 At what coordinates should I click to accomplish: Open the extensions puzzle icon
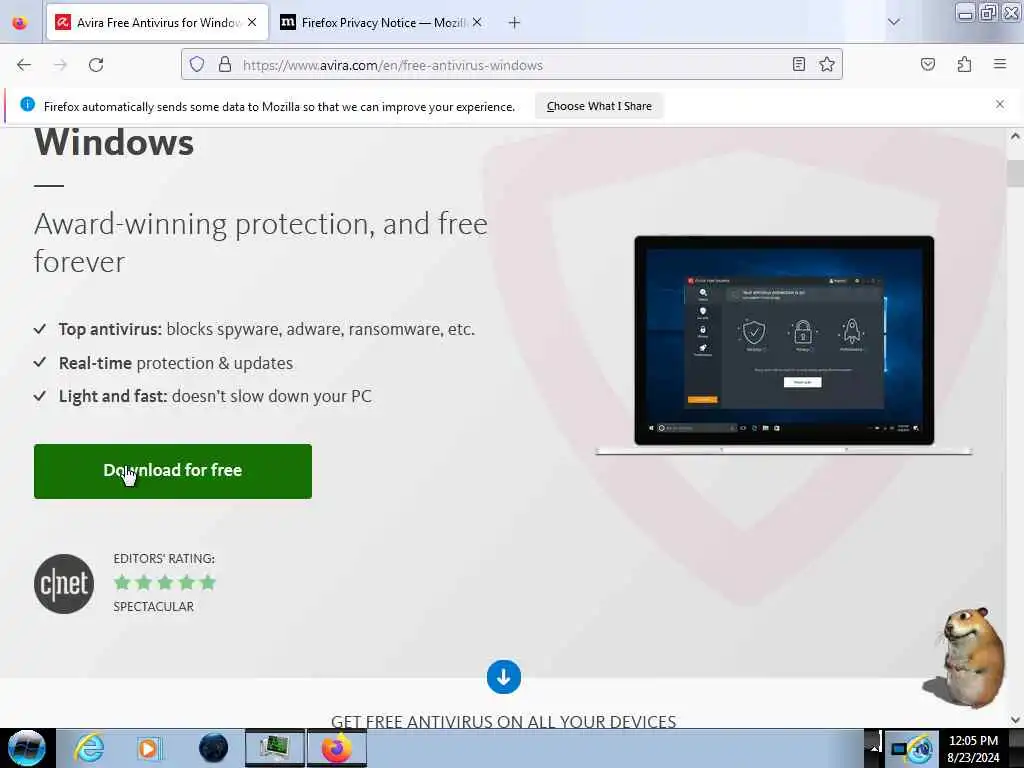(964, 64)
